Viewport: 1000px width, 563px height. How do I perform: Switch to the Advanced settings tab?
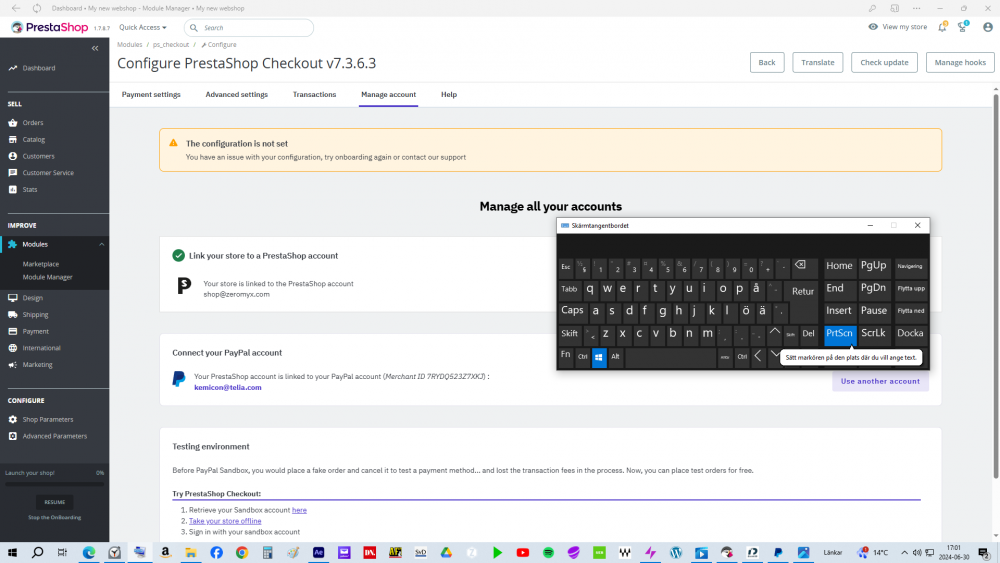[x=237, y=94]
